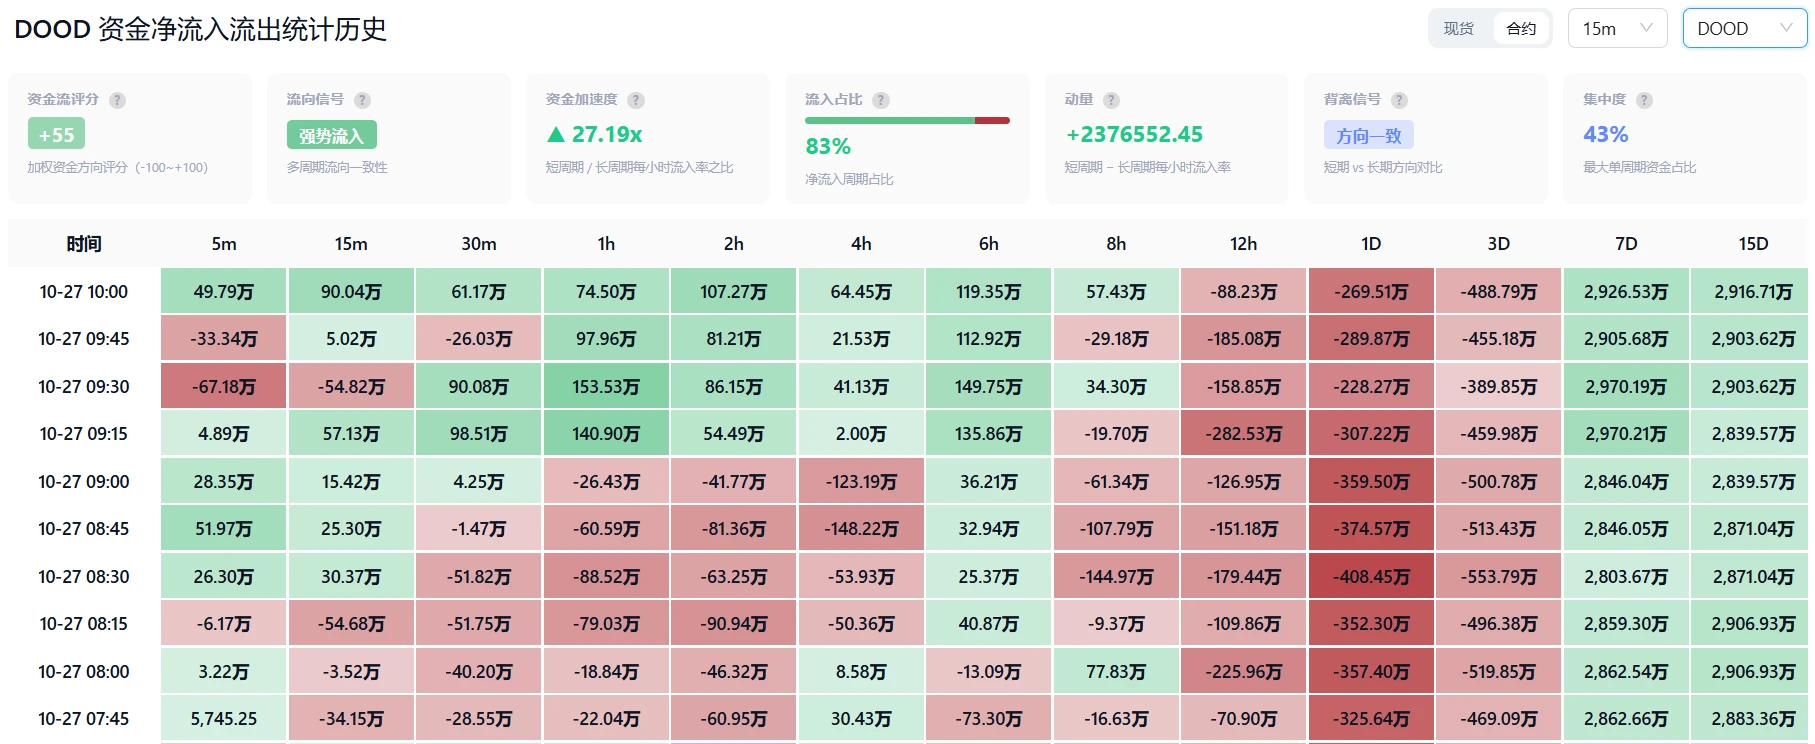Click the +55 score badge
Viewport: 1815px width, 744px height.
click(56, 134)
